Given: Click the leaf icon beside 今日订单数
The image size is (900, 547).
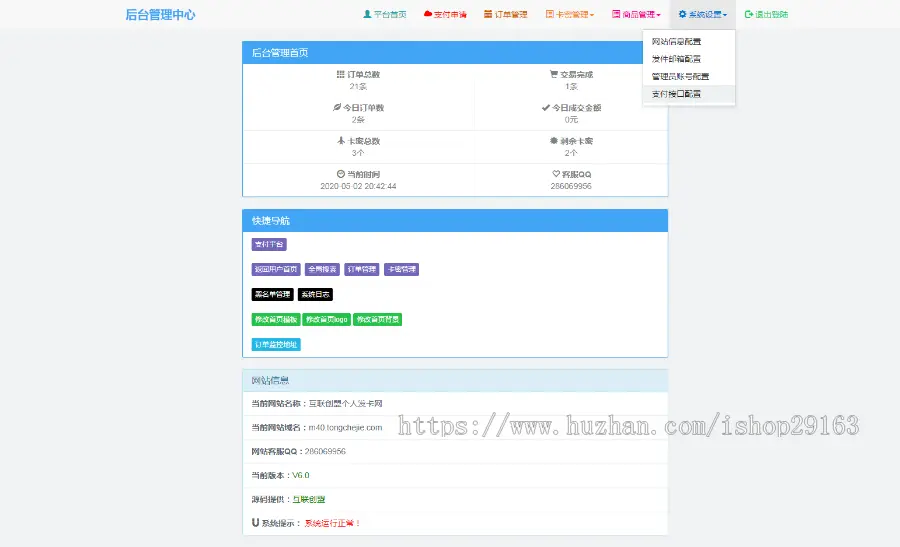Looking at the screenshot, I should [x=337, y=107].
